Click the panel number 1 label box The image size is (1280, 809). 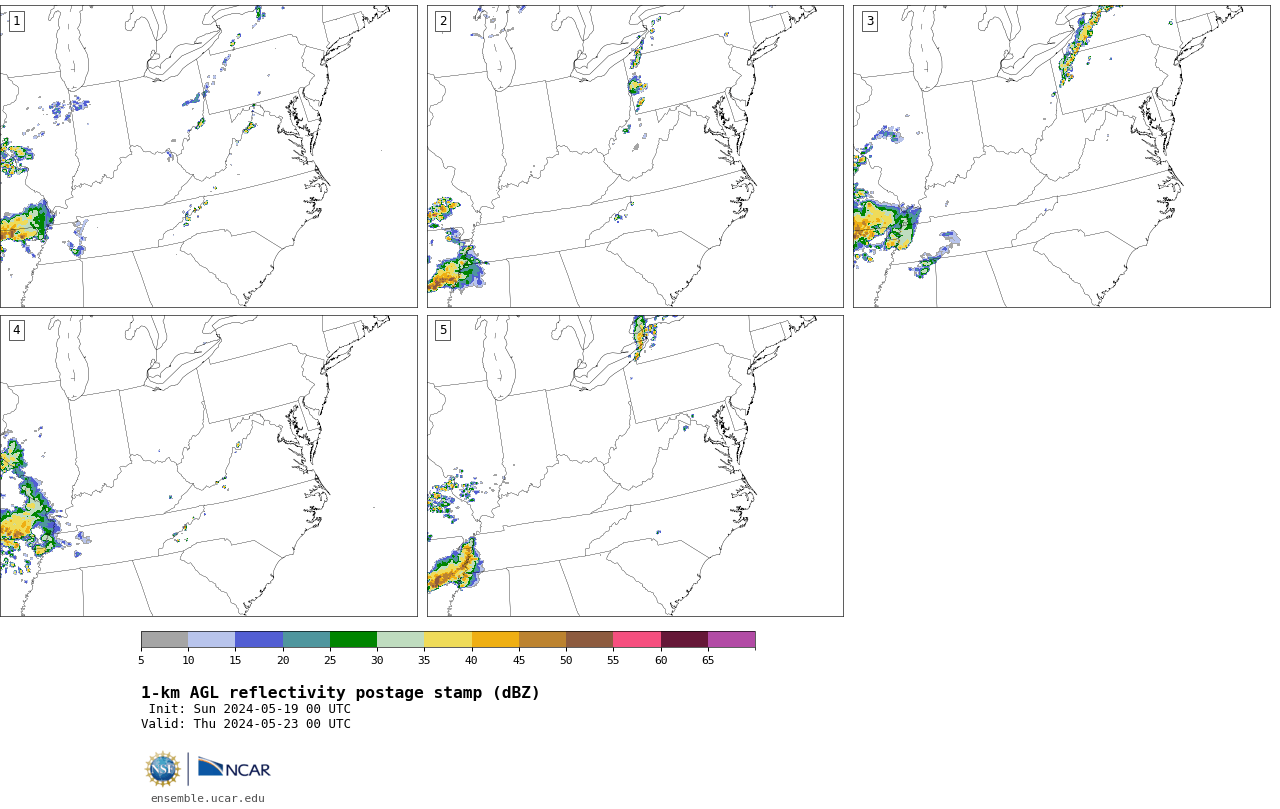click(x=16, y=21)
